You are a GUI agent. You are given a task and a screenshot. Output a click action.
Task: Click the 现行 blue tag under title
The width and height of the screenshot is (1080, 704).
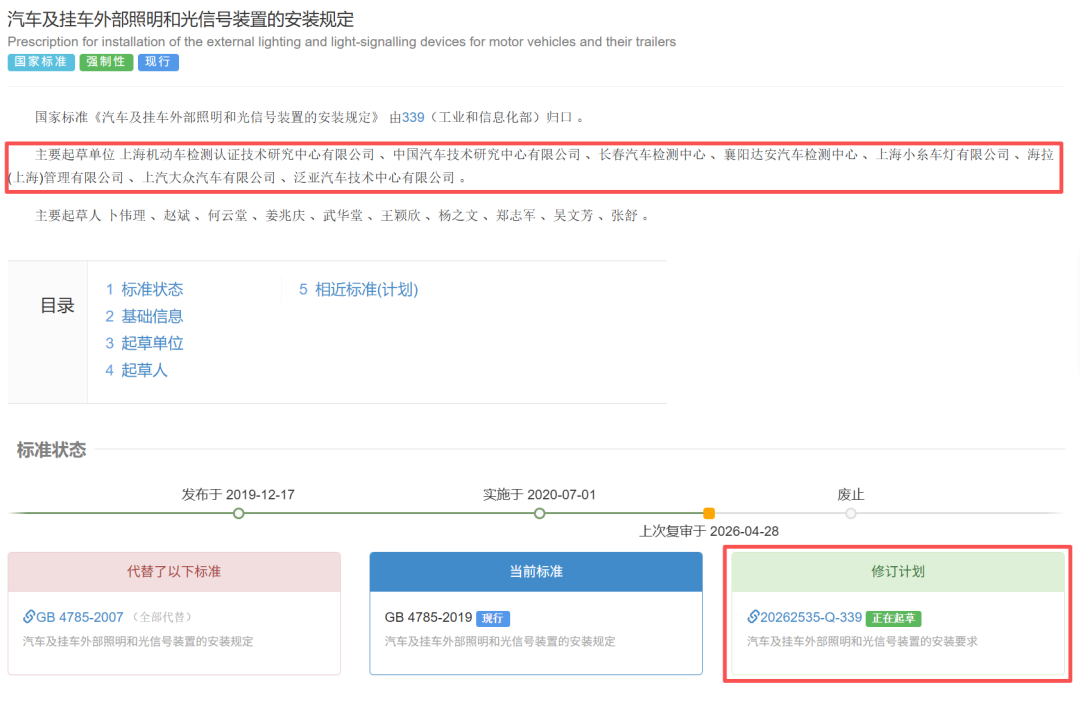pyautogui.click(x=158, y=62)
